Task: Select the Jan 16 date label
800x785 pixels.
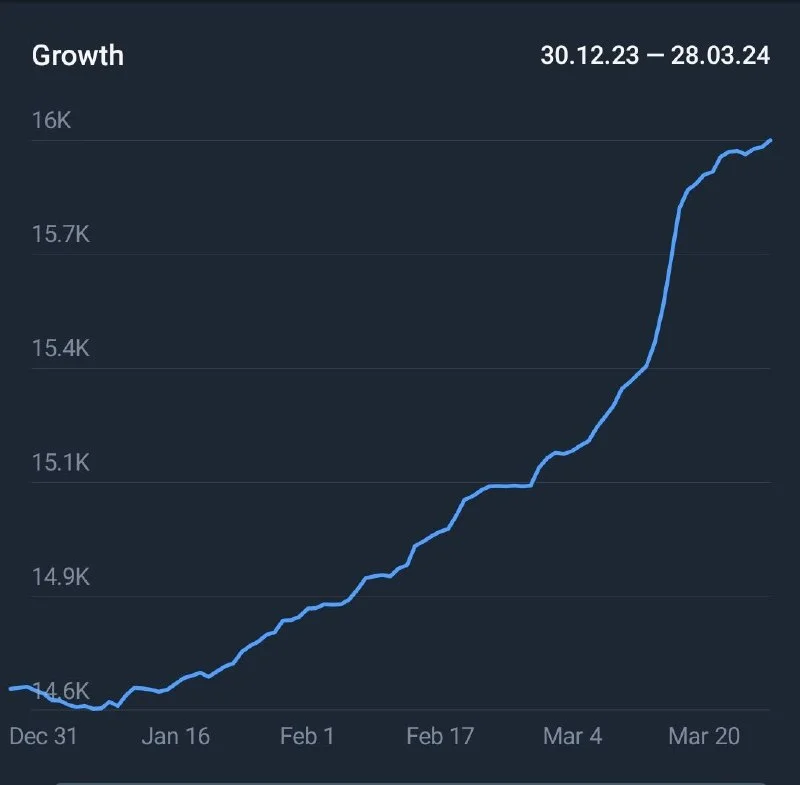Action: pos(176,736)
